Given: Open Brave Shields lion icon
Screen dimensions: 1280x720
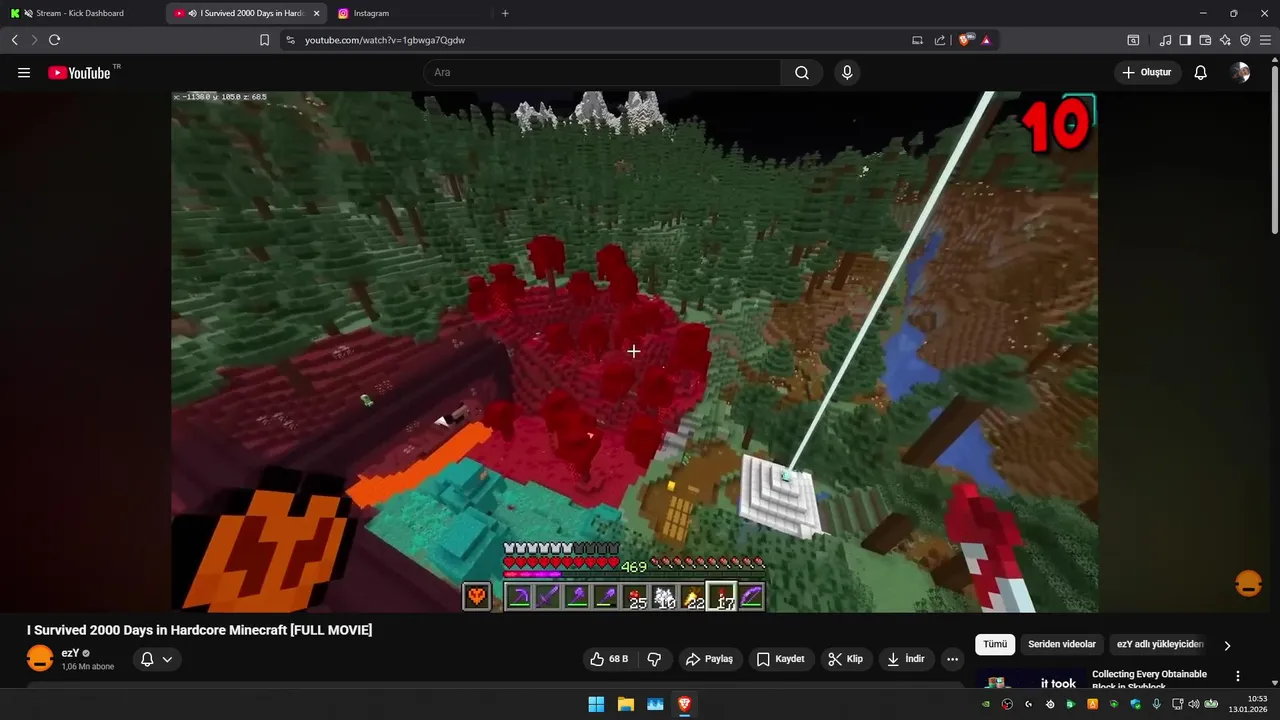Looking at the screenshot, I should pos(965,40).
